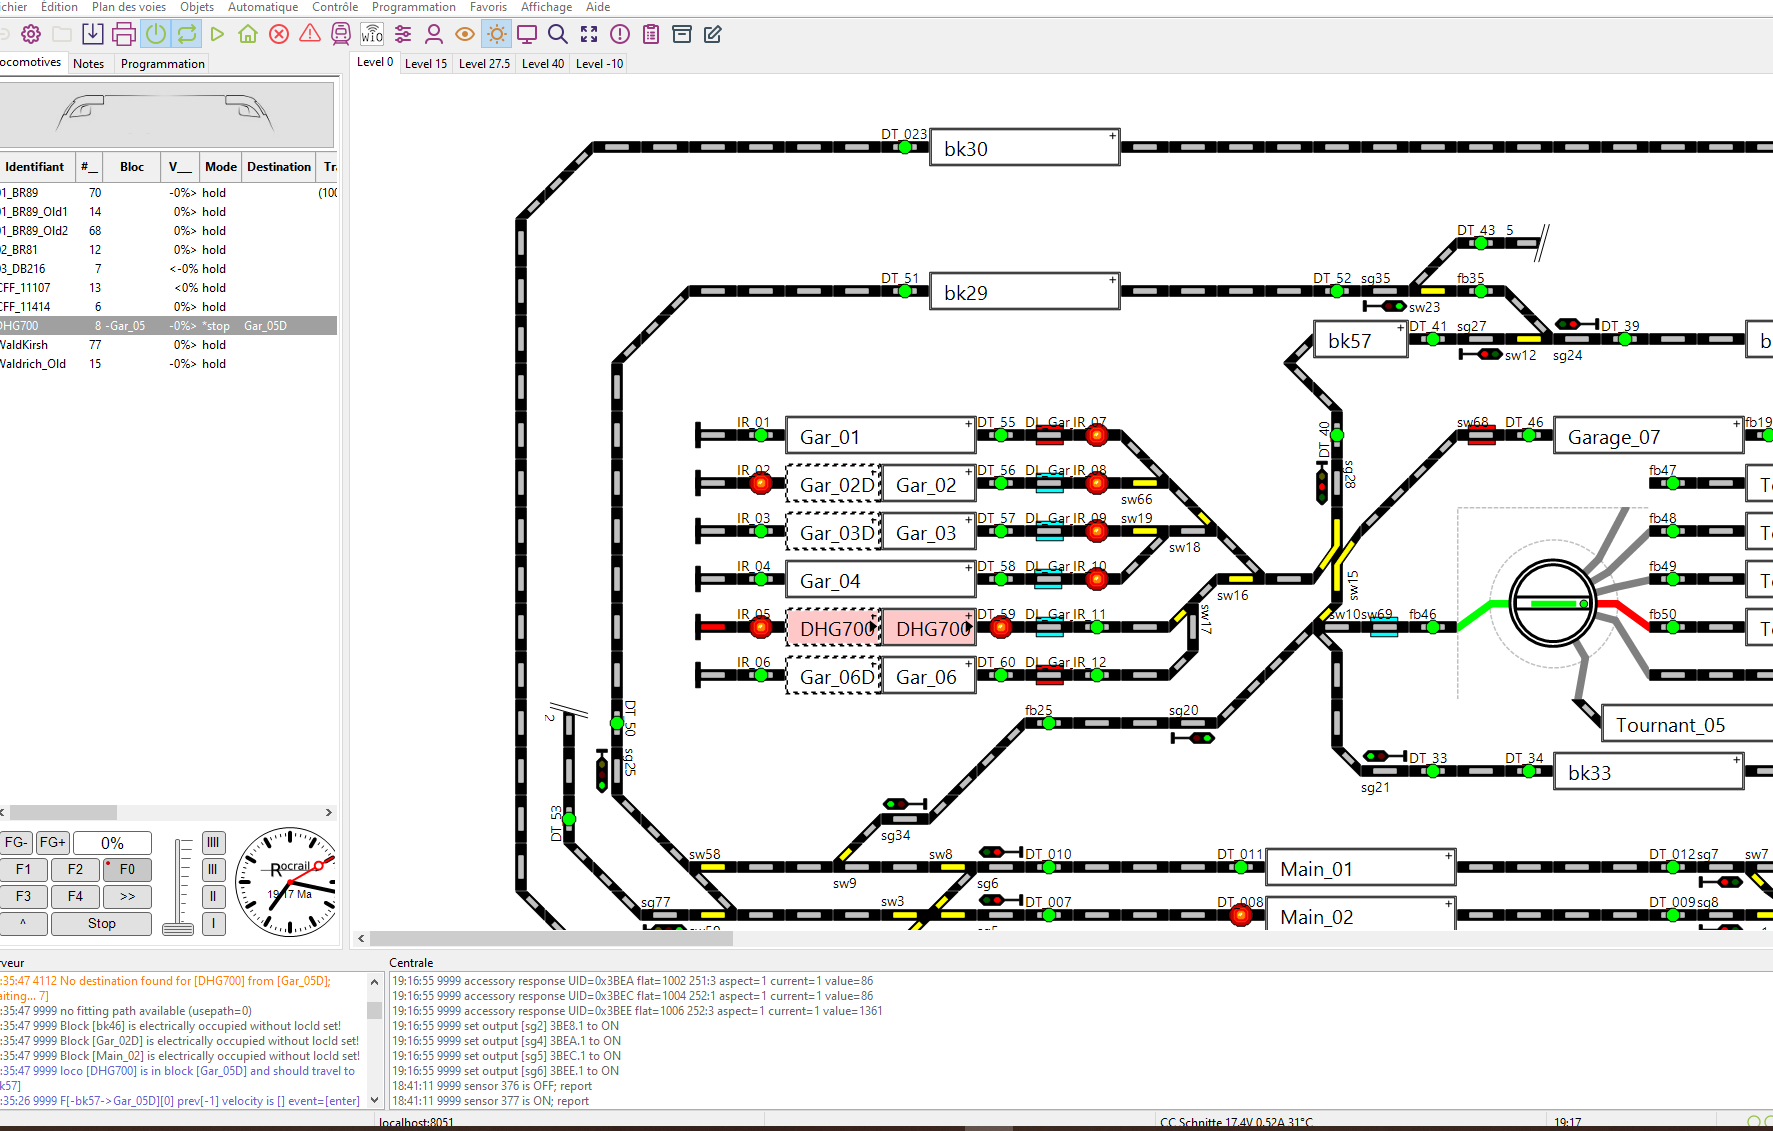The image size is (1773, 1131).
Task: Toggle track power on/off
Action: coord(156,34)
